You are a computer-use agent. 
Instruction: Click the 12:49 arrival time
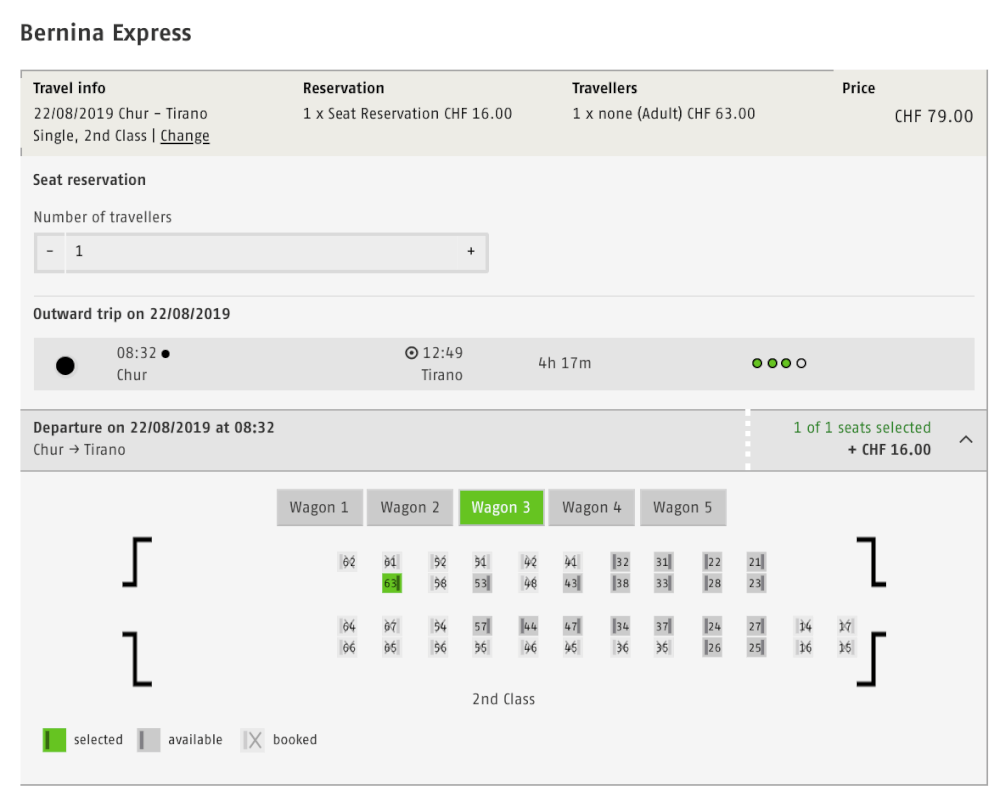[x=443, y=353]
